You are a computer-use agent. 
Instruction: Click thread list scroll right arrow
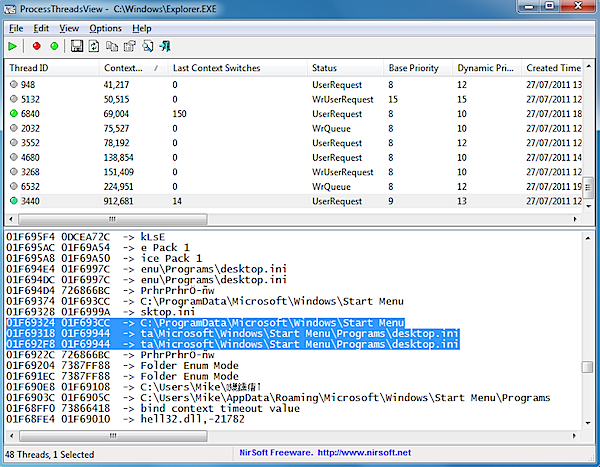(x=575, y=219)
